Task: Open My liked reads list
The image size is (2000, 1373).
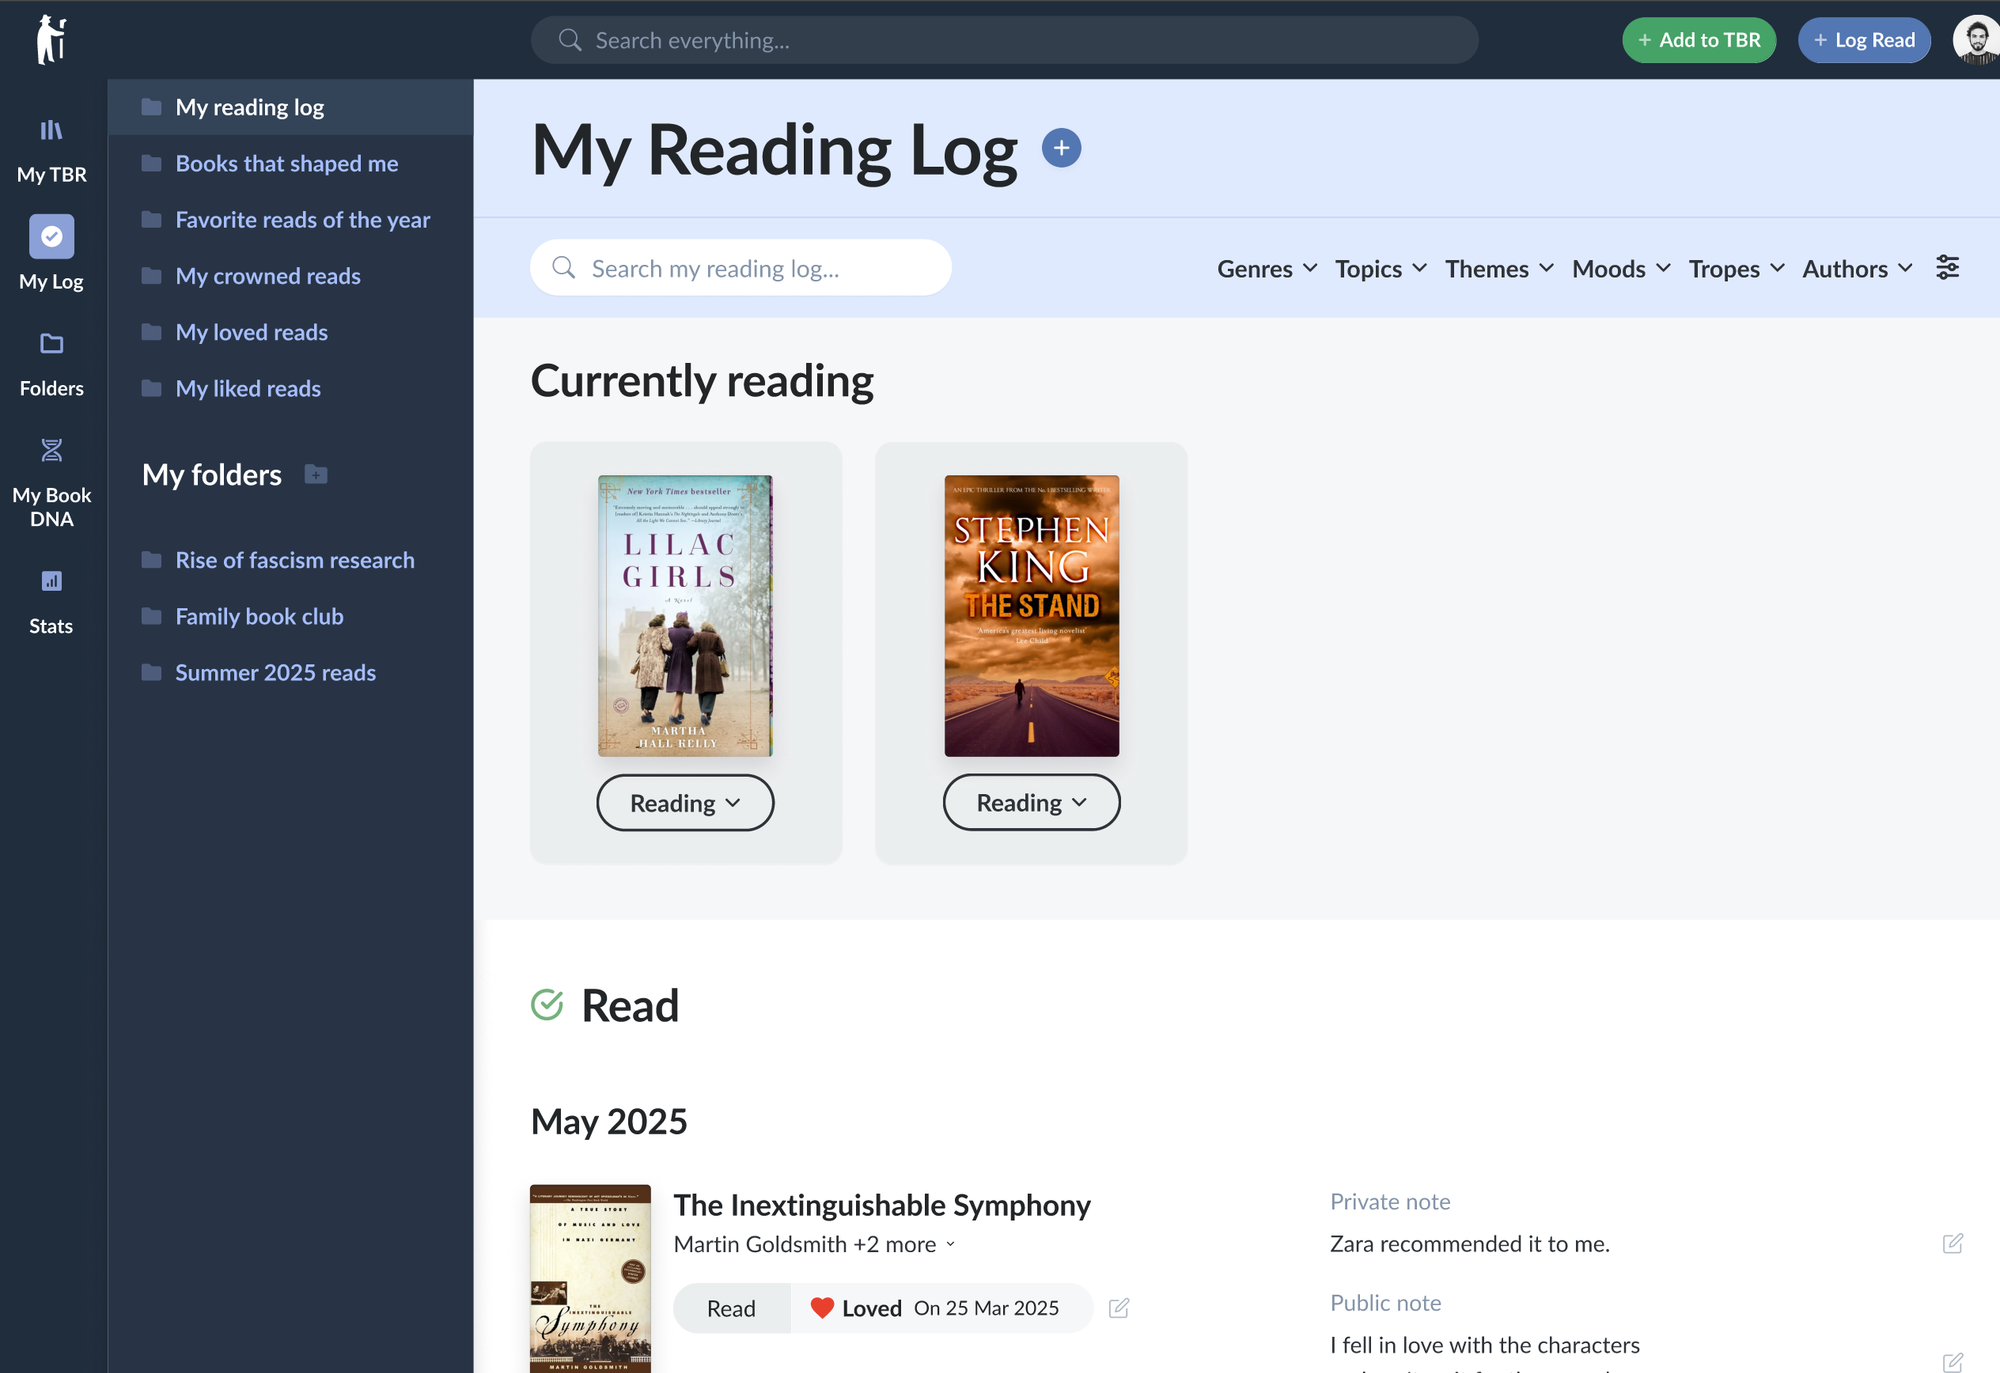Action: [248, 388]
